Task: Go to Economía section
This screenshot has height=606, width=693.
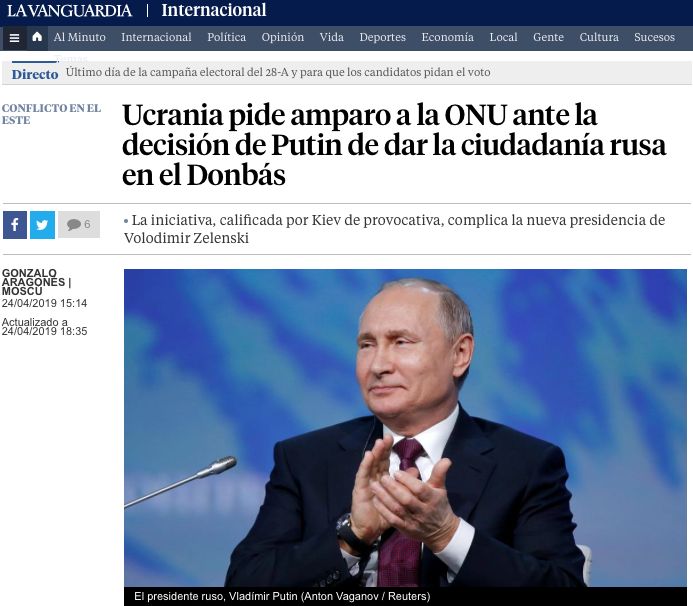Action: click(x=447, y=37)
